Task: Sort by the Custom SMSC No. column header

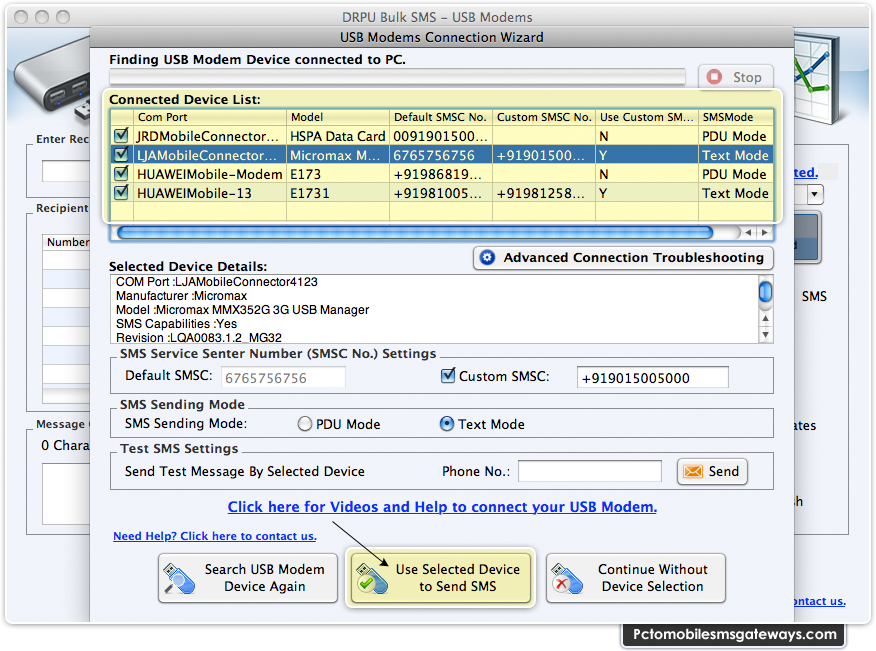Action: (x=544, y=117)
